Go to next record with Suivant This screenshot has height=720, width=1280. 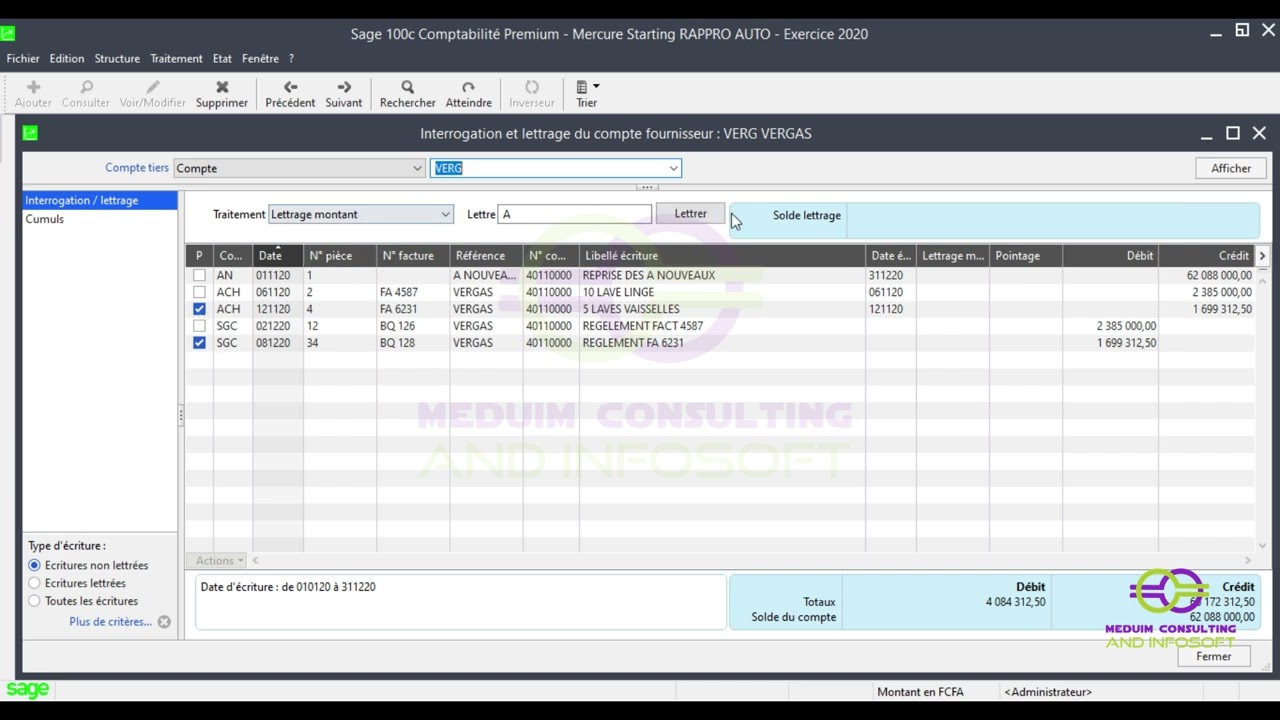(344, 88)
